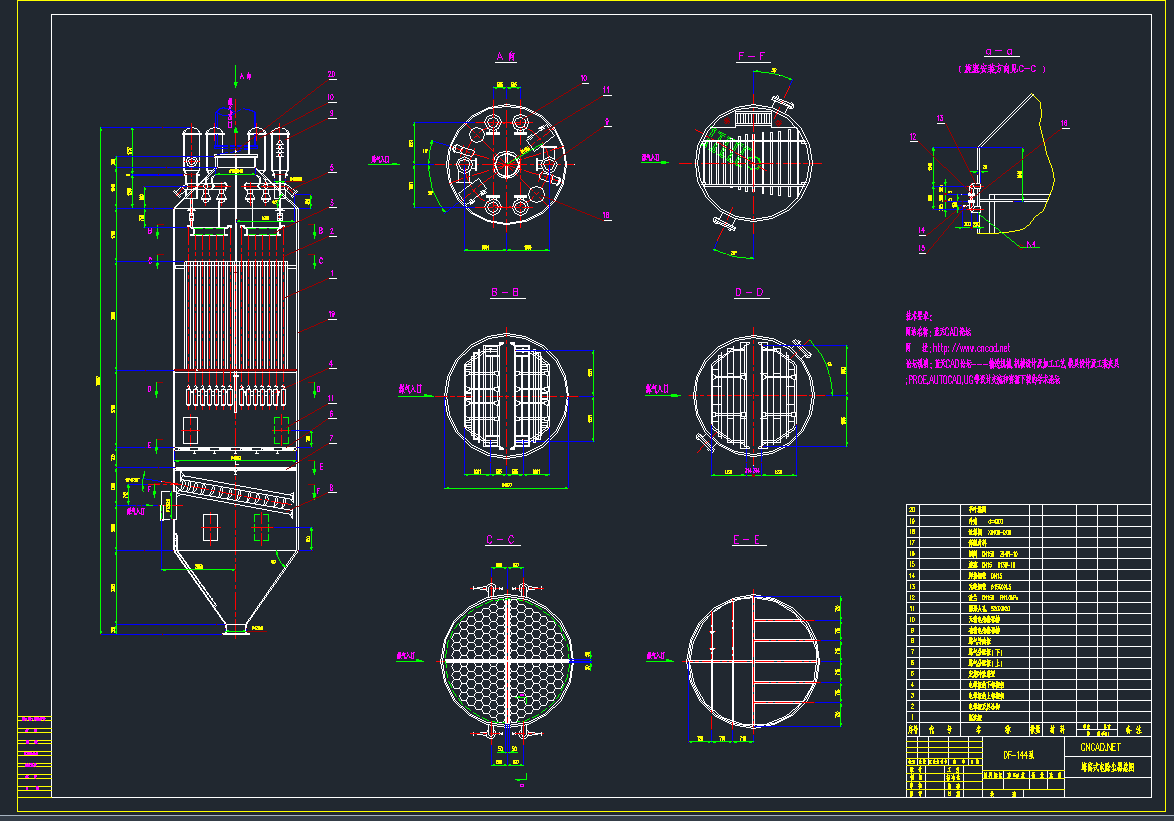
Task: Click the center circle of the A向 view
Action: [x=507, y=163]
